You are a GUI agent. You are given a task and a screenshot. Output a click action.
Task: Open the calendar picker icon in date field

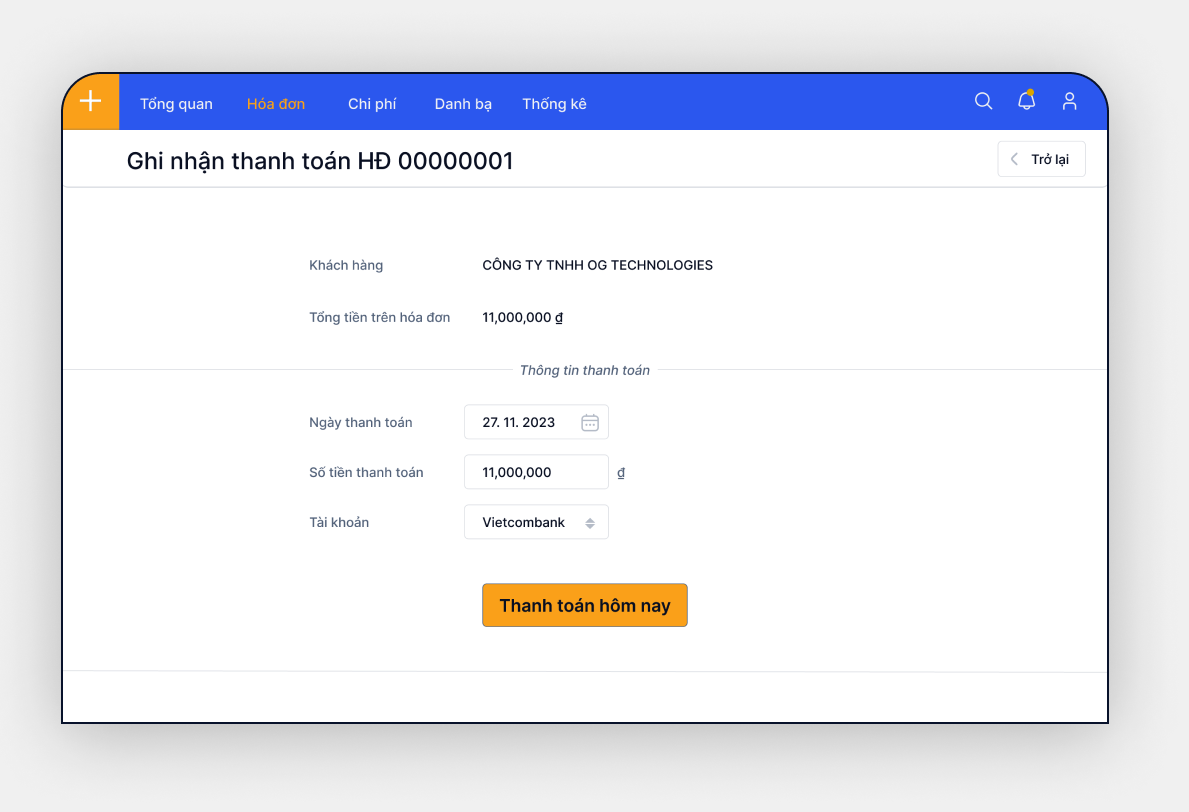coord(590,422)
